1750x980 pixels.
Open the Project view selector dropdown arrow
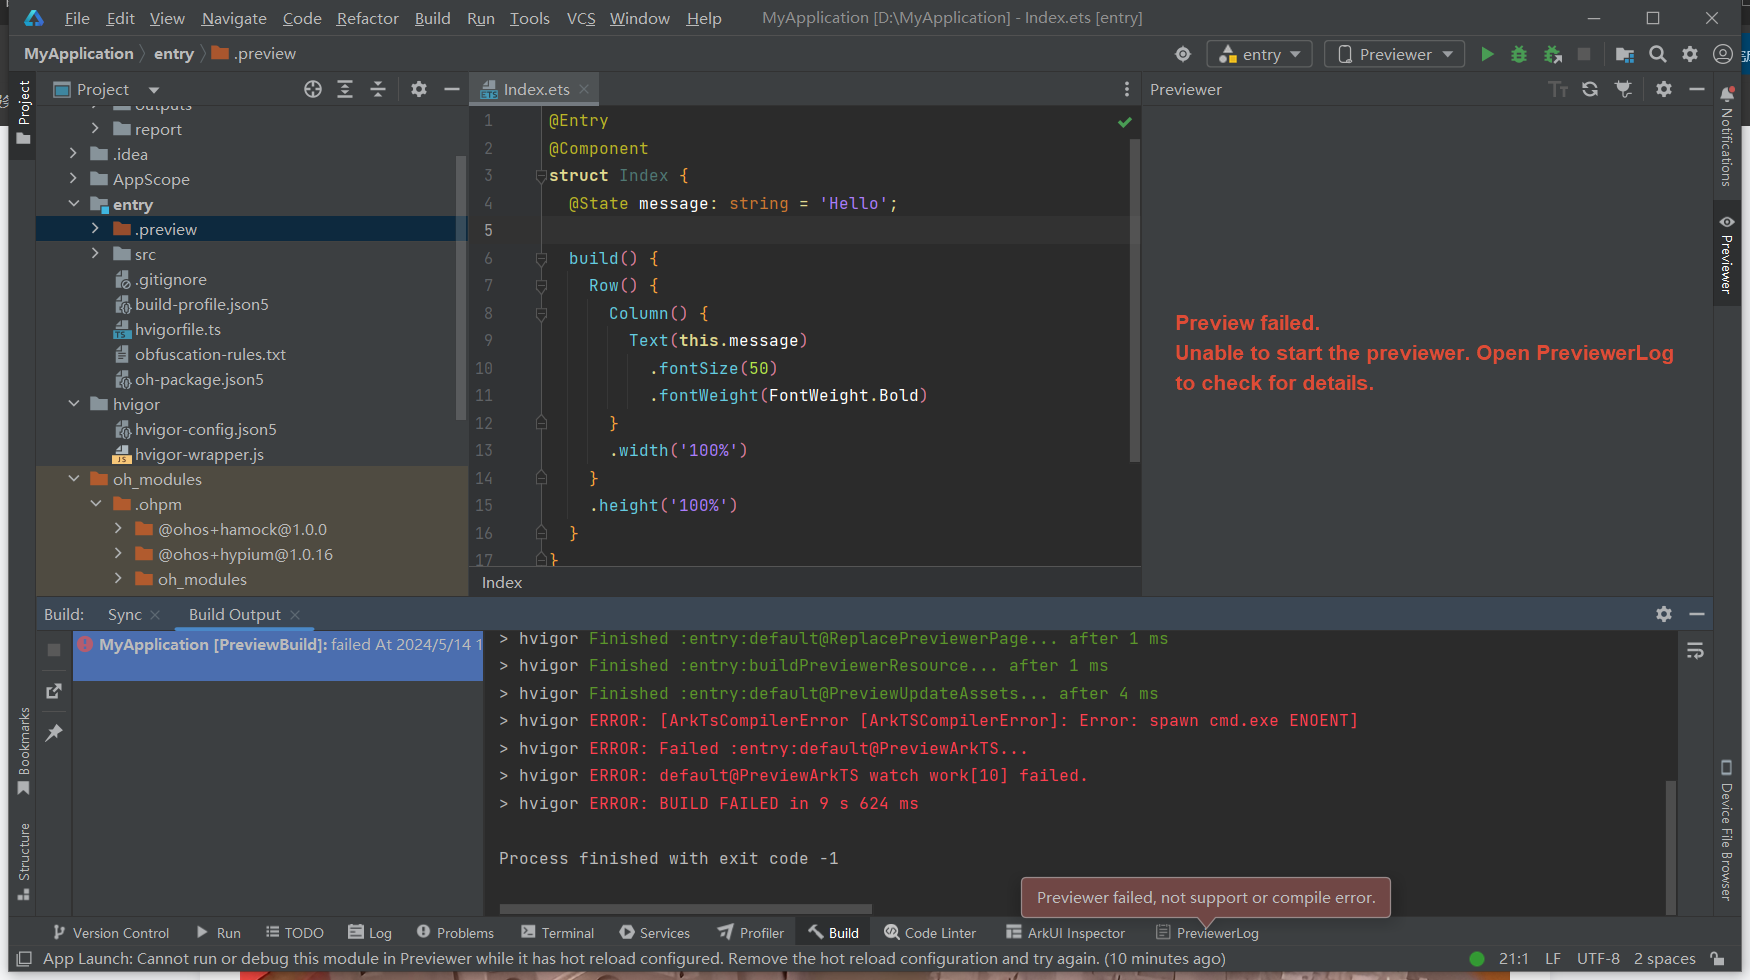[x=154, y=90]
